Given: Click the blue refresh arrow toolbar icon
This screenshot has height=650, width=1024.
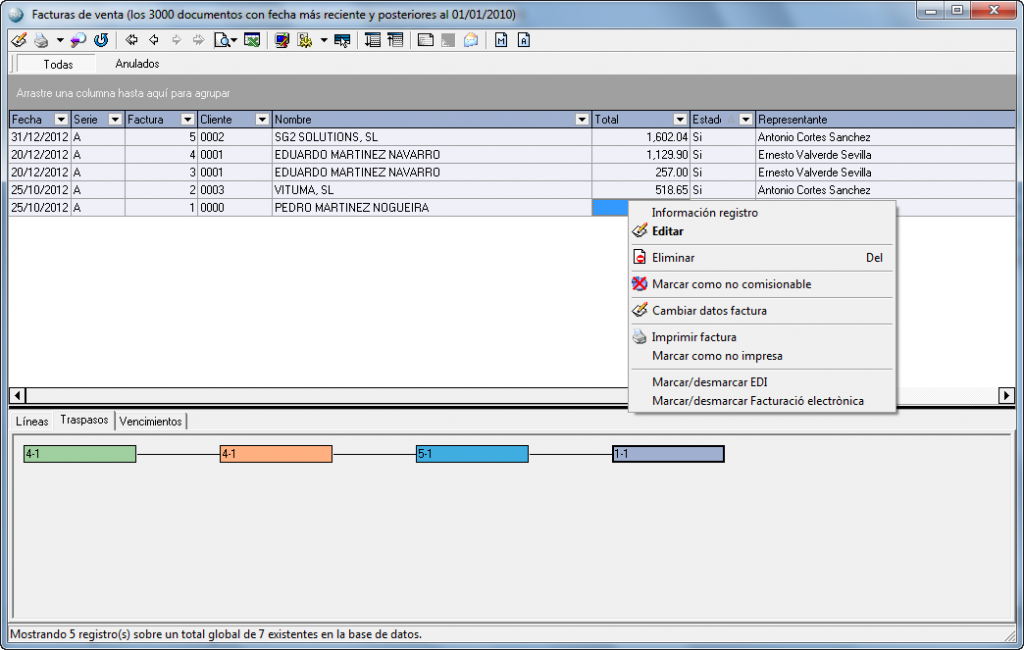Looking at the screenshot, I should tap(101, 40).
